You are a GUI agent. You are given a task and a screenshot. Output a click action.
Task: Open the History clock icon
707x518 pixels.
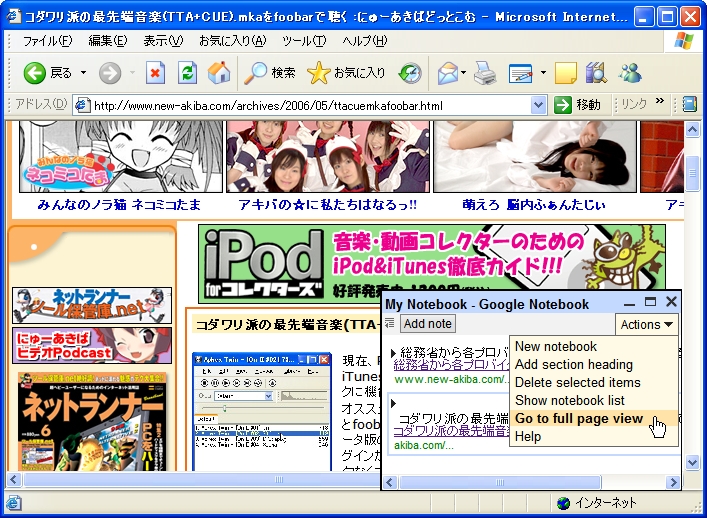click(410, 73)
